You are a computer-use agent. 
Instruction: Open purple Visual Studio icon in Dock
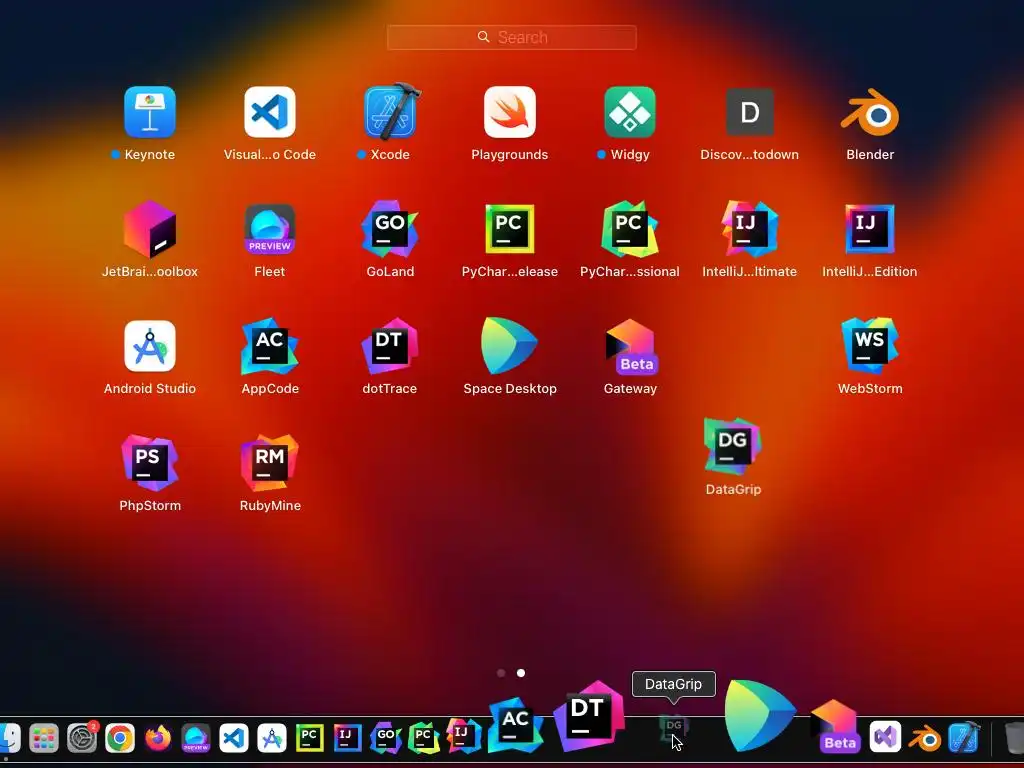pyautogui.click(x=885, y=737)
